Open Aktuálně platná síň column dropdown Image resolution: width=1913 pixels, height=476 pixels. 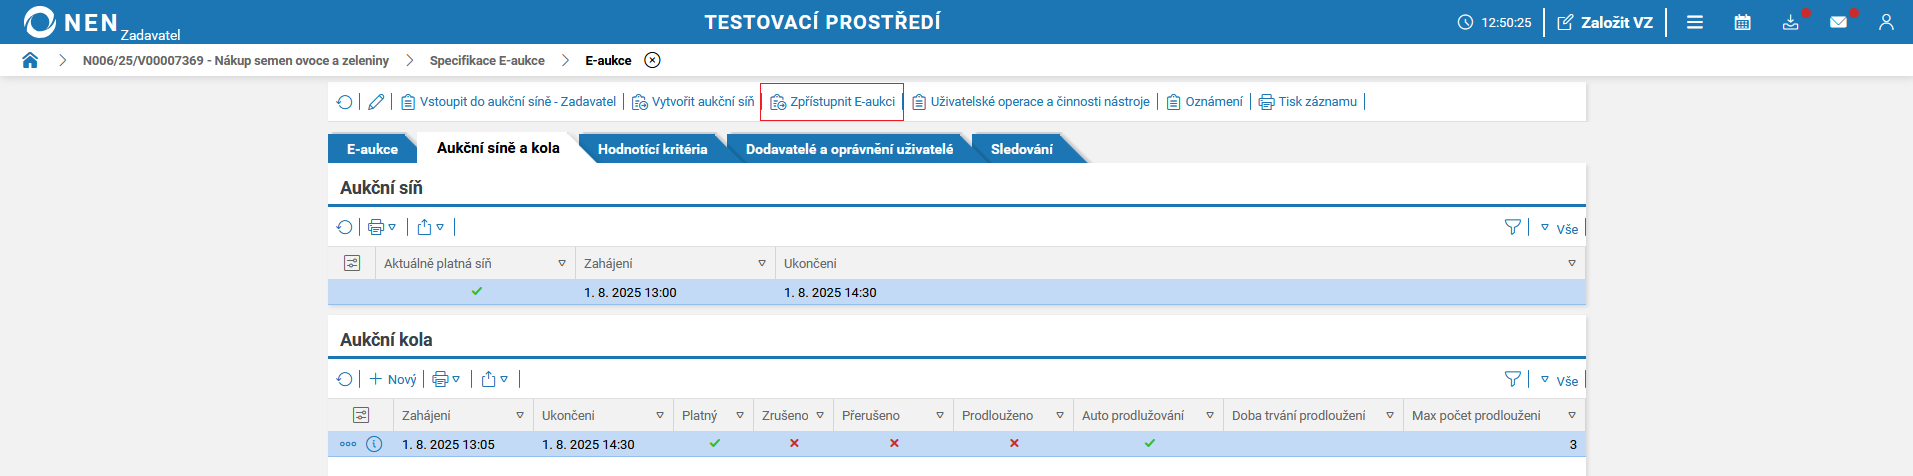coord(562,263)
